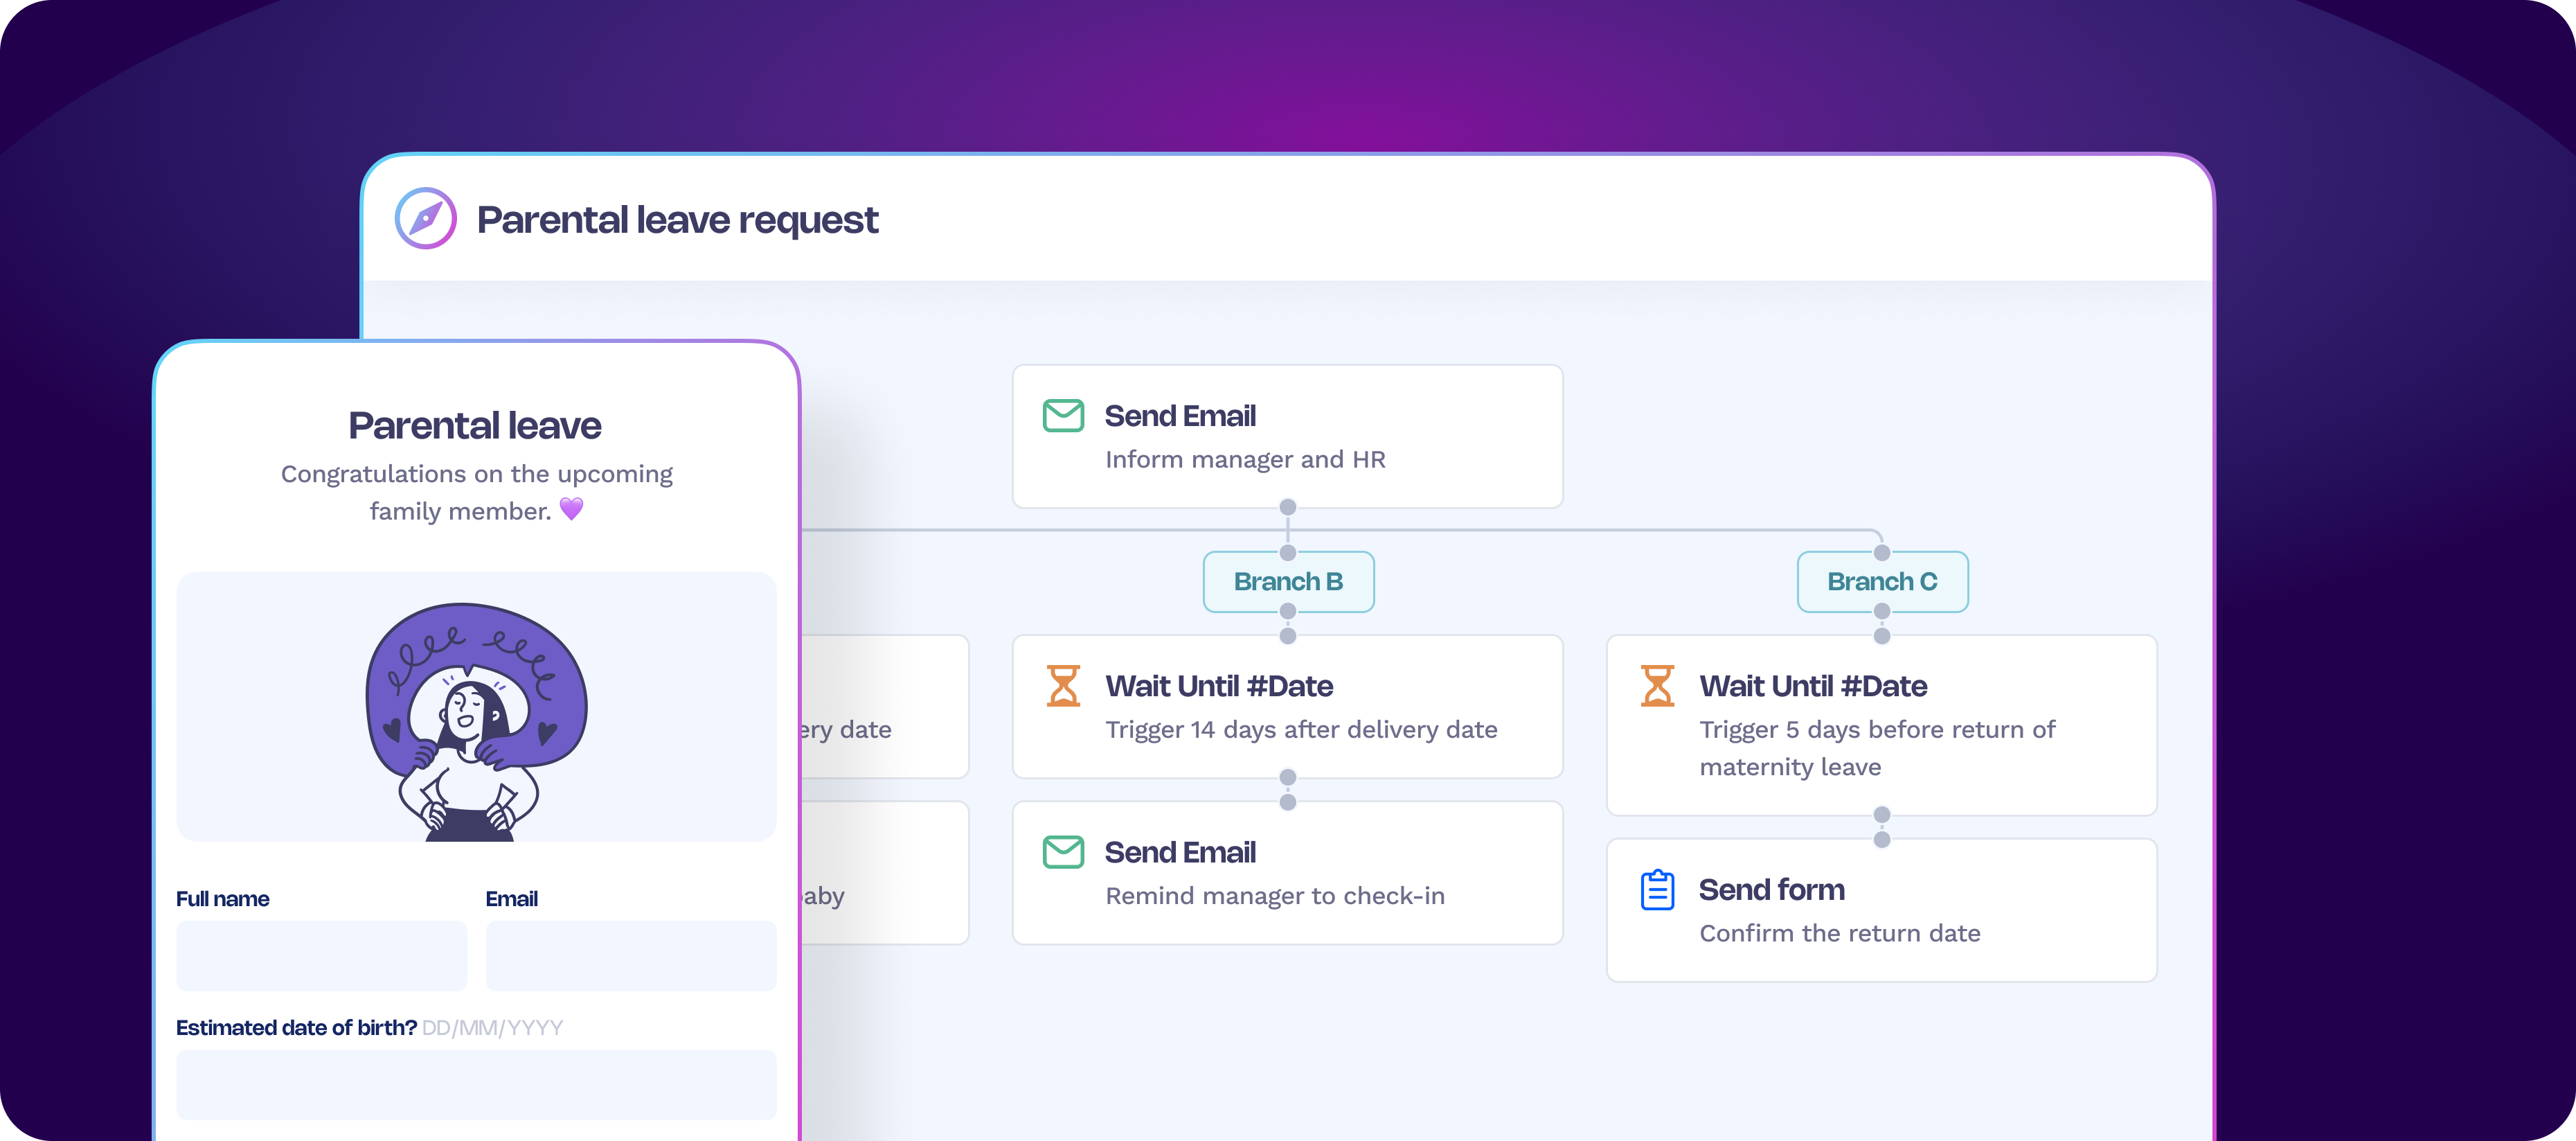Click the connector dot on top of Branch C
The image size is (2576, 1141).
point(1882,553)
